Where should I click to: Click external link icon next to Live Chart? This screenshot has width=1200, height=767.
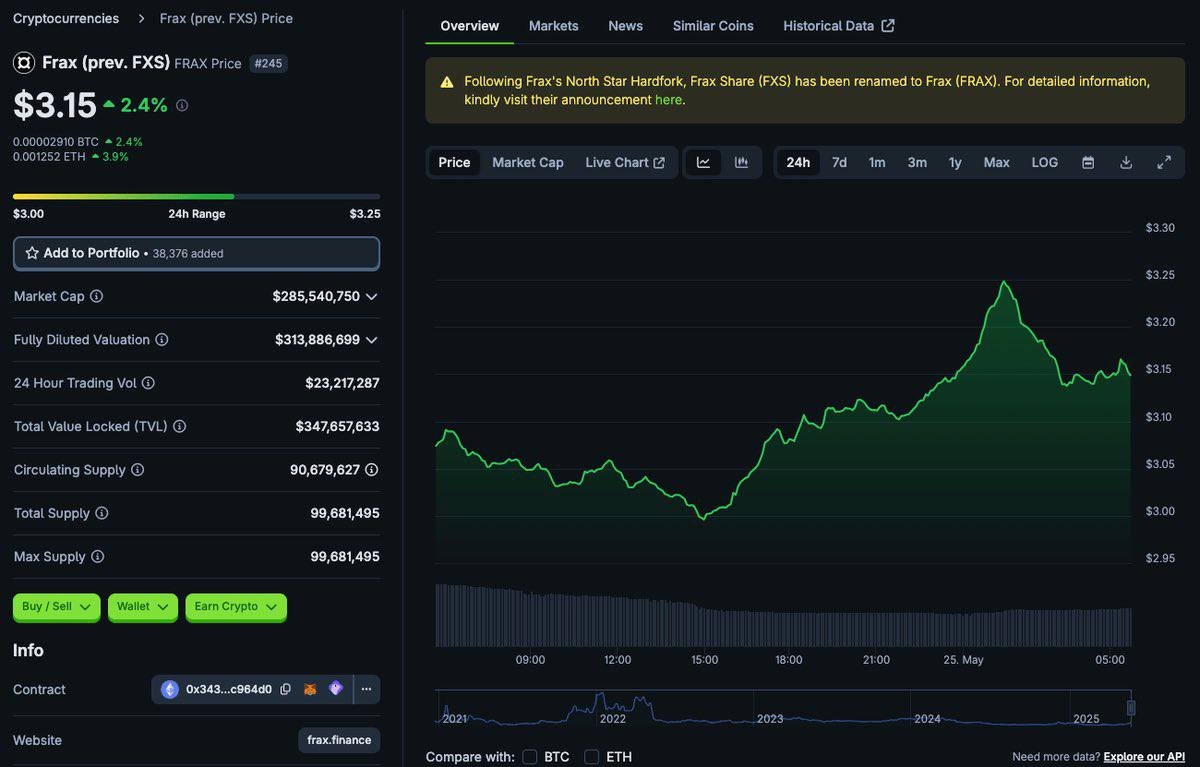tap(659, 163)
